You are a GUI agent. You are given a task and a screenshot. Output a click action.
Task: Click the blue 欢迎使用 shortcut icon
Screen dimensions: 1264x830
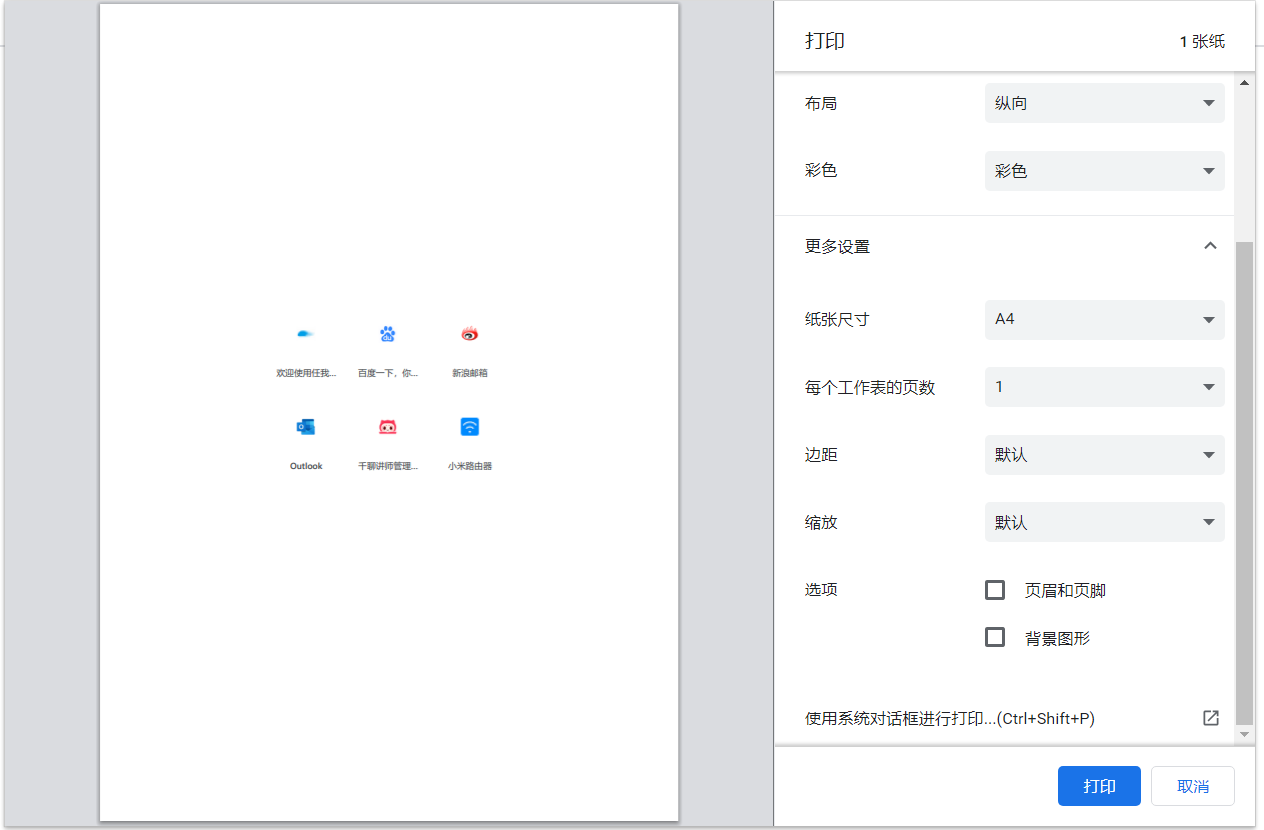point(306,334)
